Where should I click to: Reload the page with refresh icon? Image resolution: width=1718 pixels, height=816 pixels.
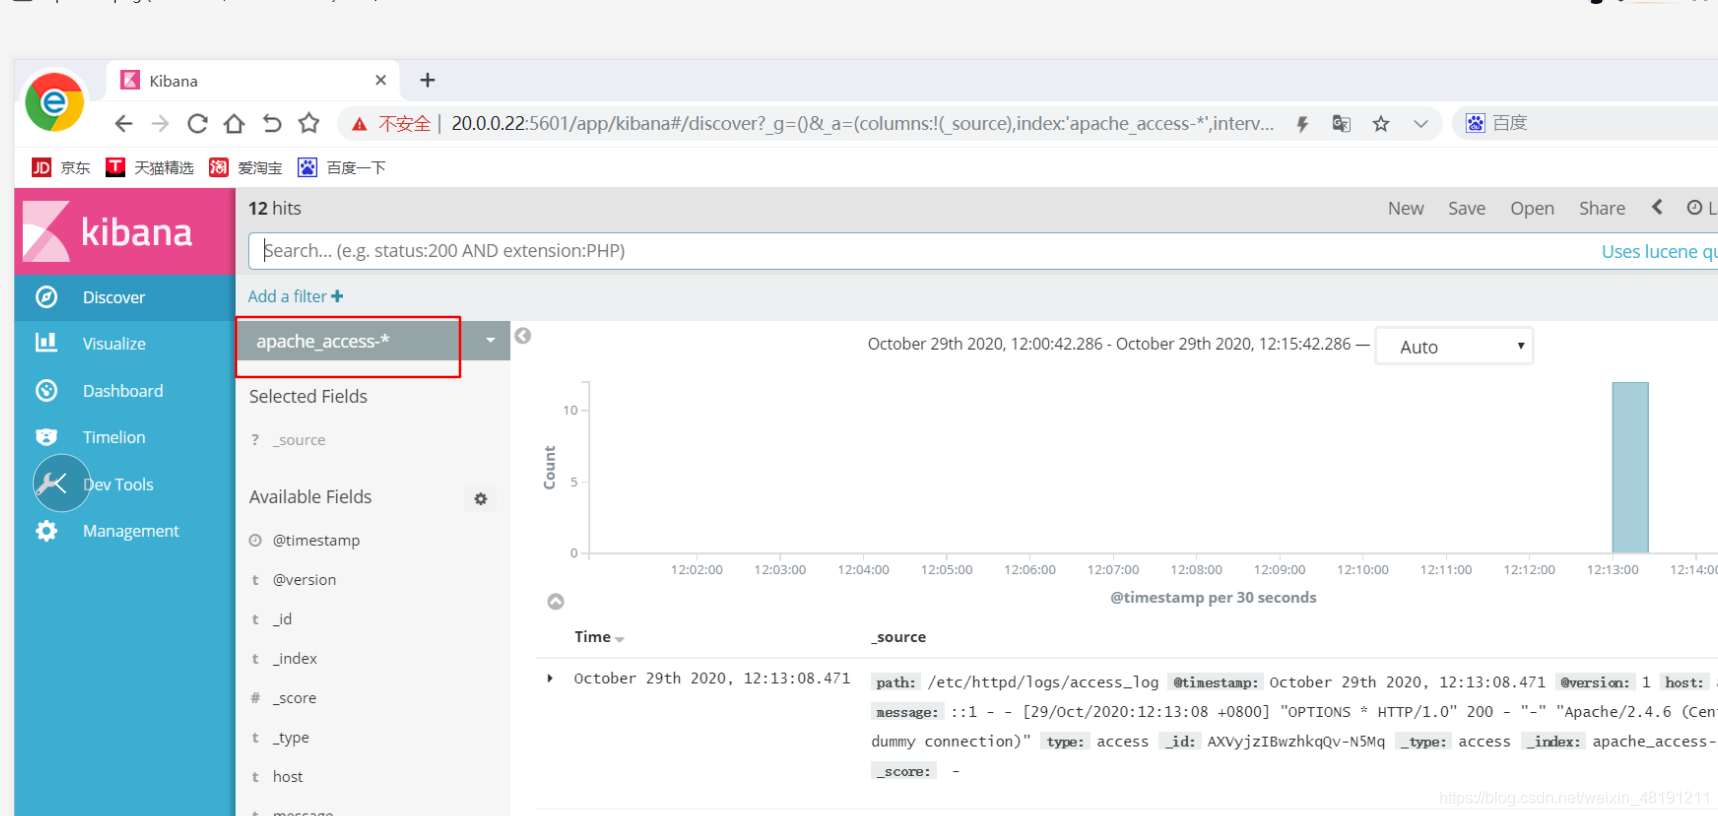click(x=197, y=123)
